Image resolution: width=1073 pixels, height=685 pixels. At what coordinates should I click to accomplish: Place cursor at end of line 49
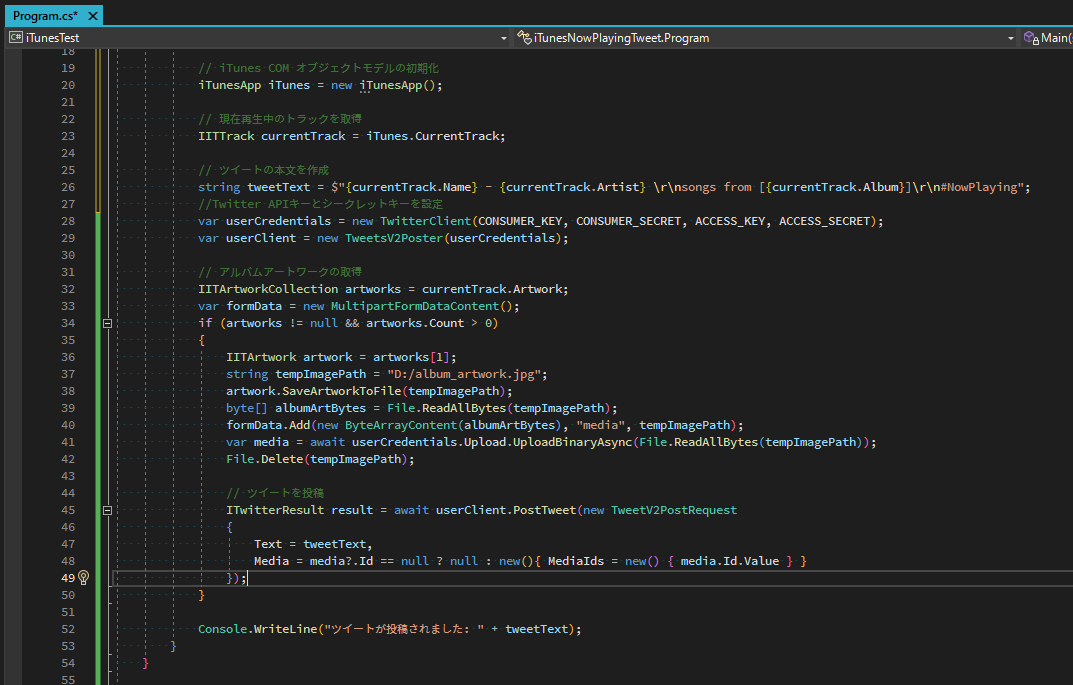coord(247,578)
